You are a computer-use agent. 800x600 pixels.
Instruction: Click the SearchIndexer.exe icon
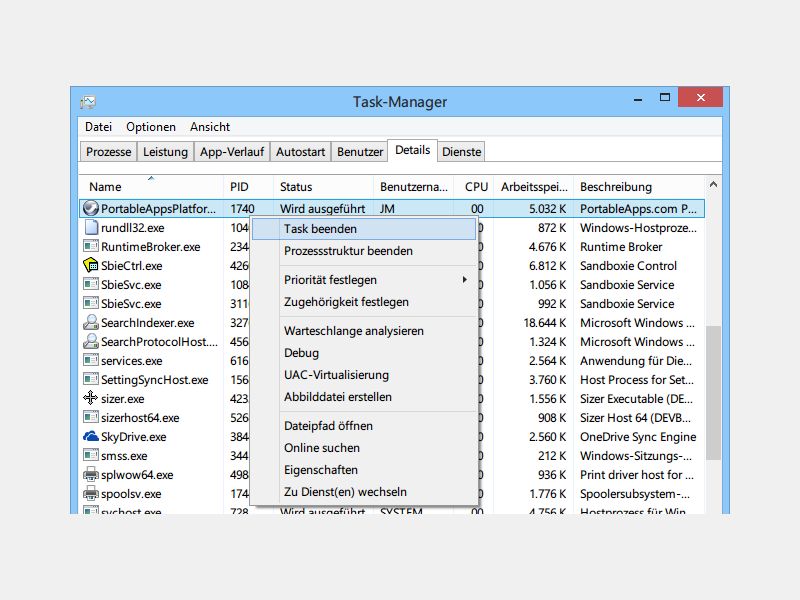coord(91,322)
